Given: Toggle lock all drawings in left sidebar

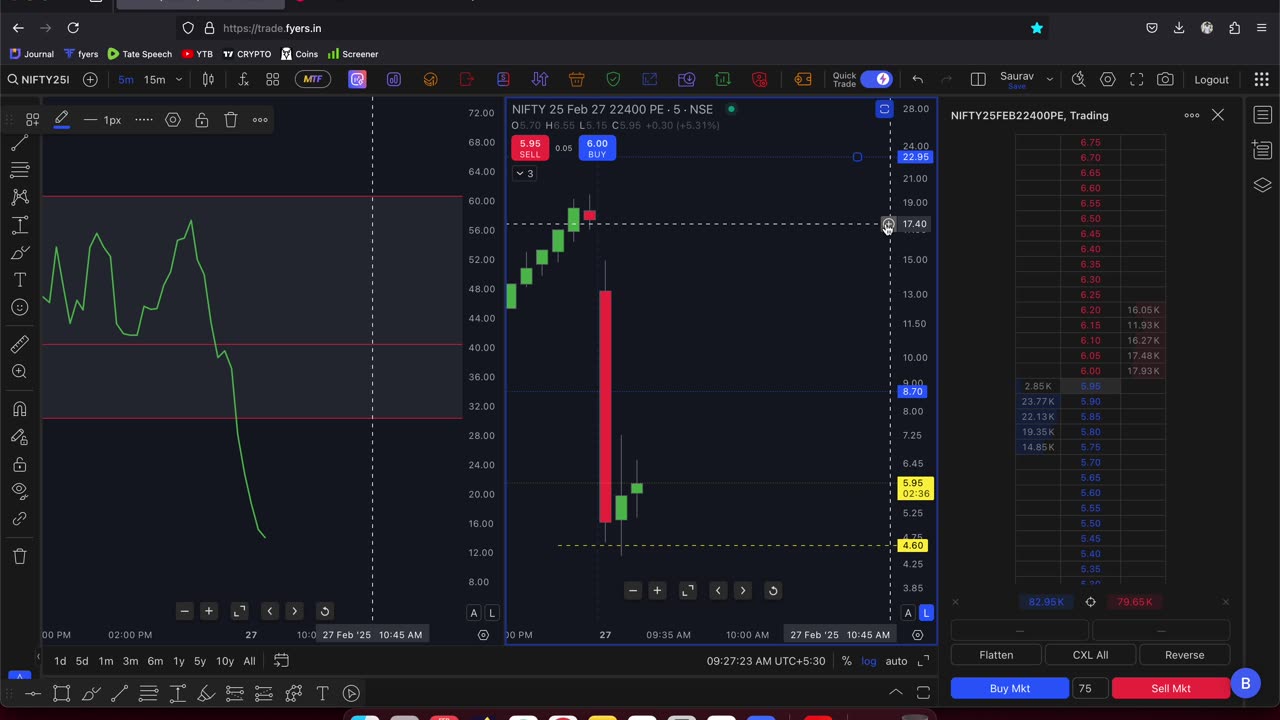Looking at the screenshot, I should click(19, 465).
